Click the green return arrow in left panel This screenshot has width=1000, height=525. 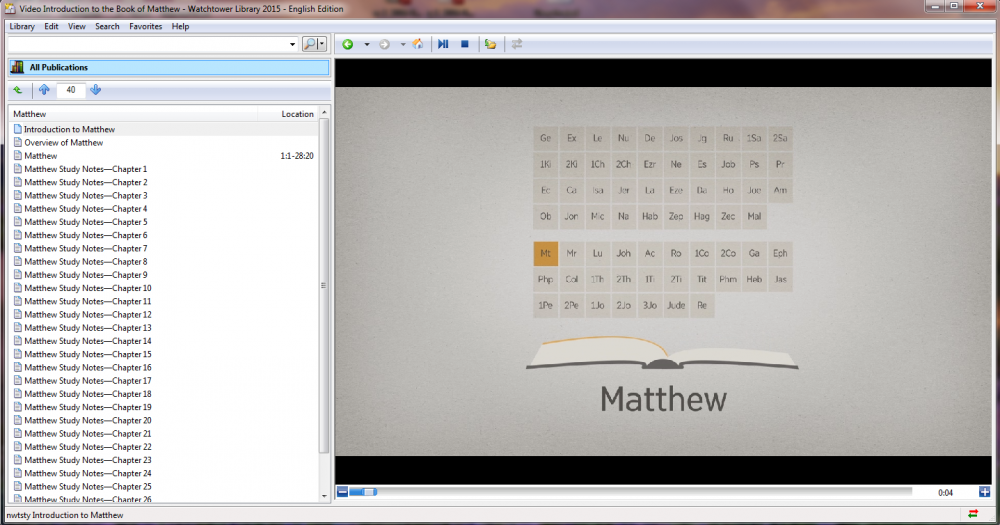pos(18,90)
